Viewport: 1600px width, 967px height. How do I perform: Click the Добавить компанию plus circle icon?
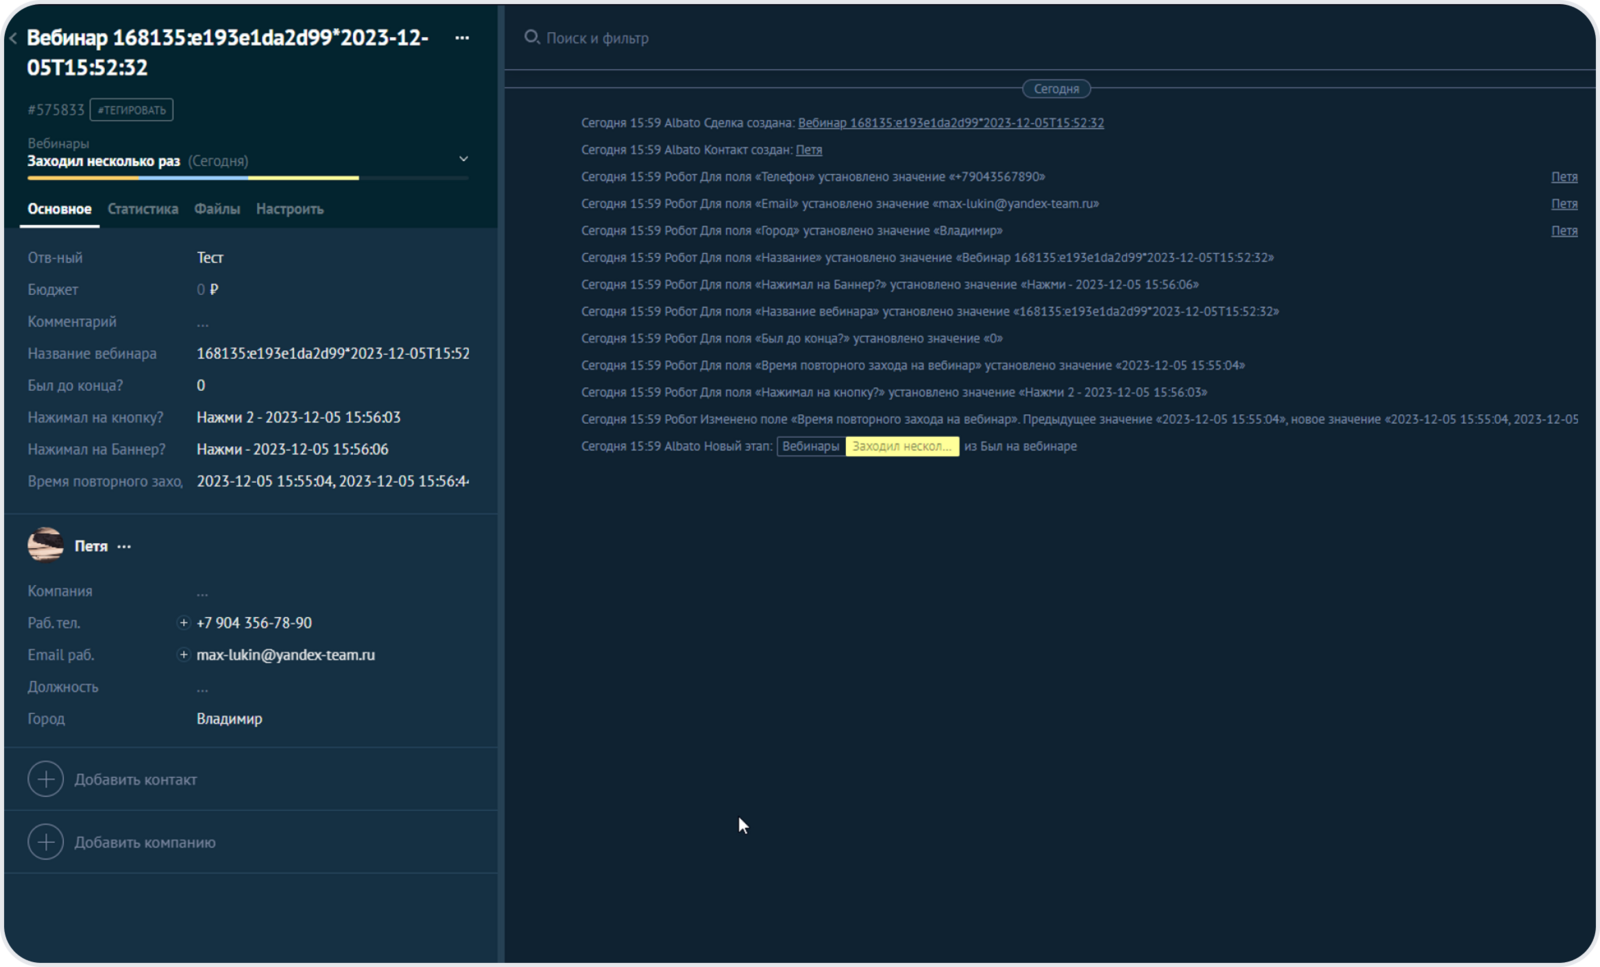46,842
